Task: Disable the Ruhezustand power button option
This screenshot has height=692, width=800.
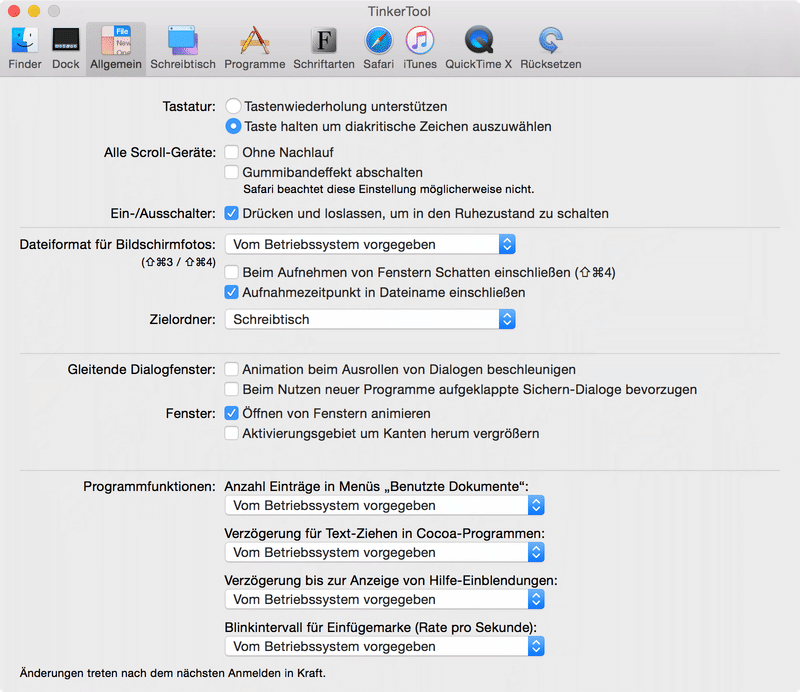Action: 232,213
